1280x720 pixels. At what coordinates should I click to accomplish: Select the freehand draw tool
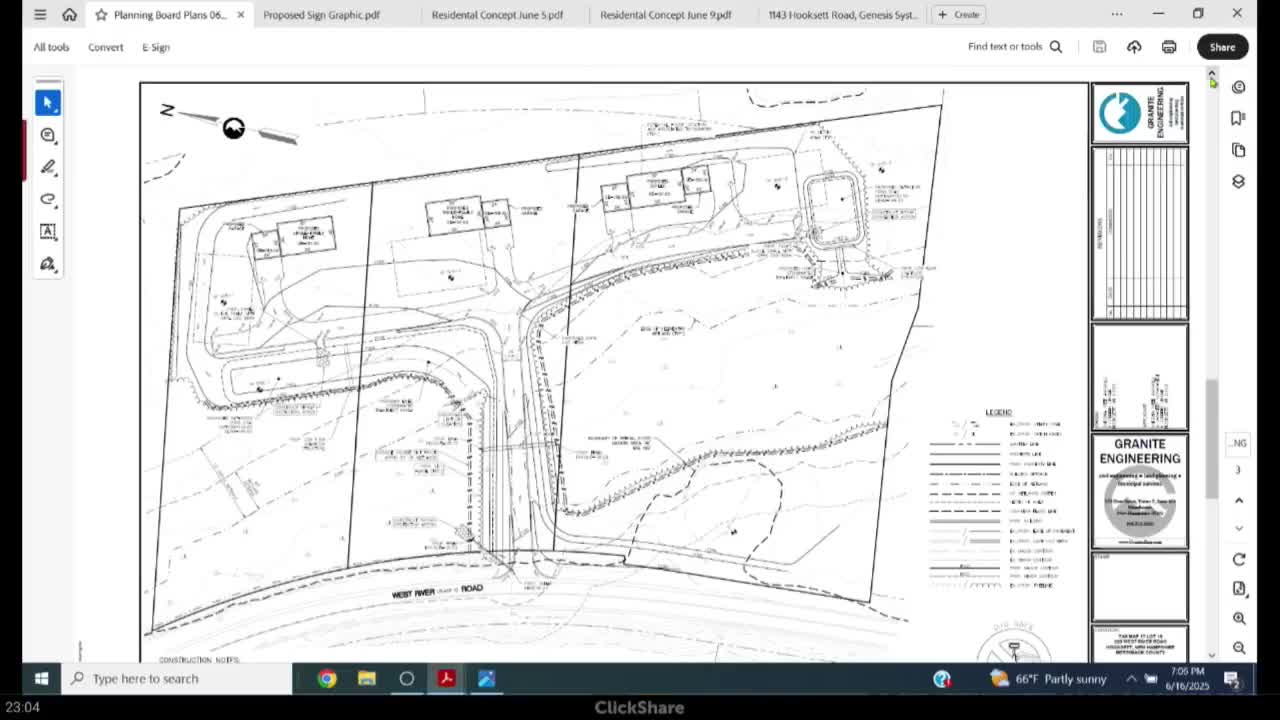pyautogui.click(x=48, y=199)
